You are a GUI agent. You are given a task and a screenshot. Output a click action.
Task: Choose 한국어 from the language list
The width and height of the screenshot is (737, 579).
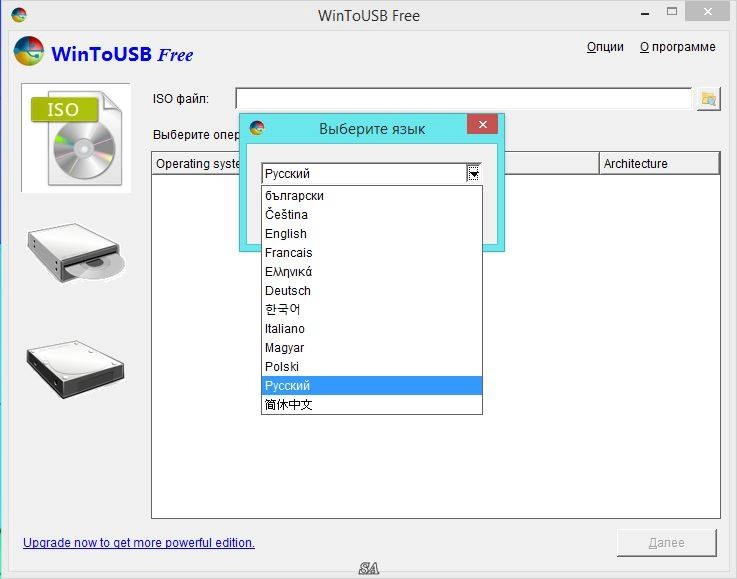tap(372, 309)
